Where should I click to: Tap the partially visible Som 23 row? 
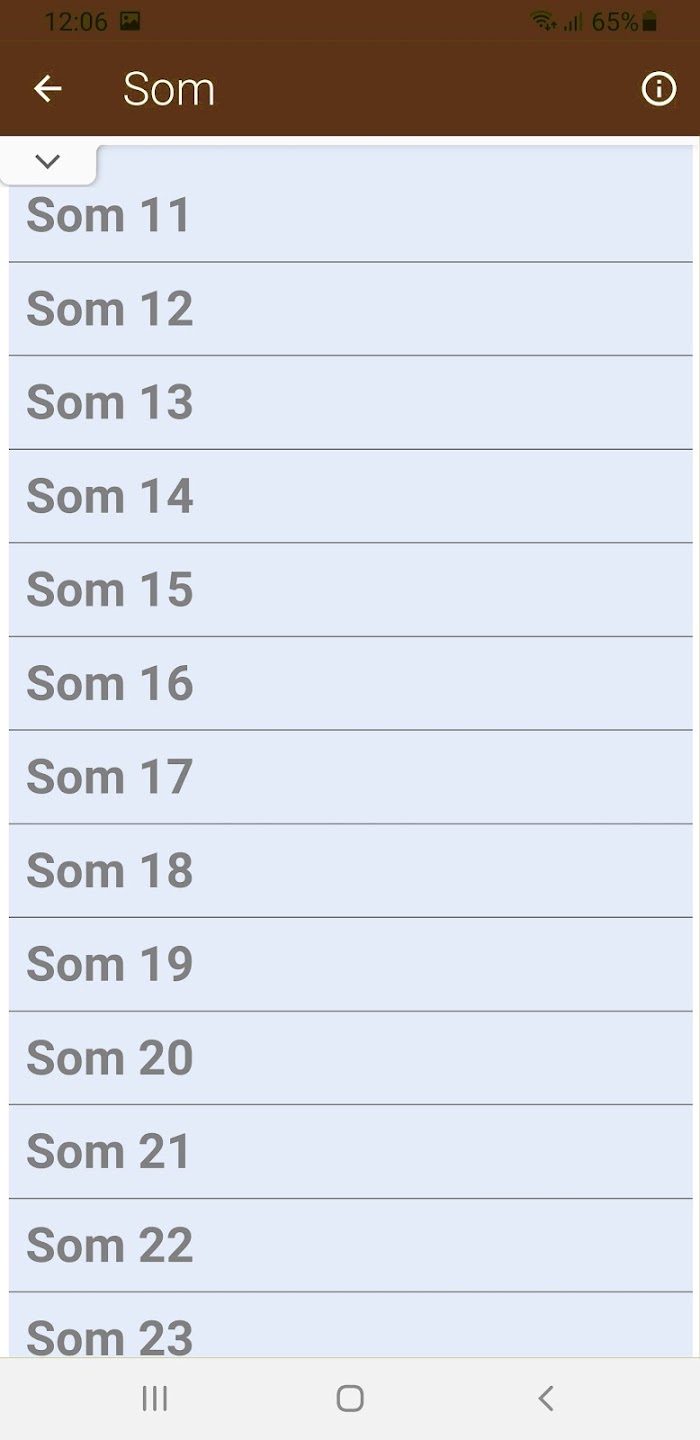(x=350, y=1325)
